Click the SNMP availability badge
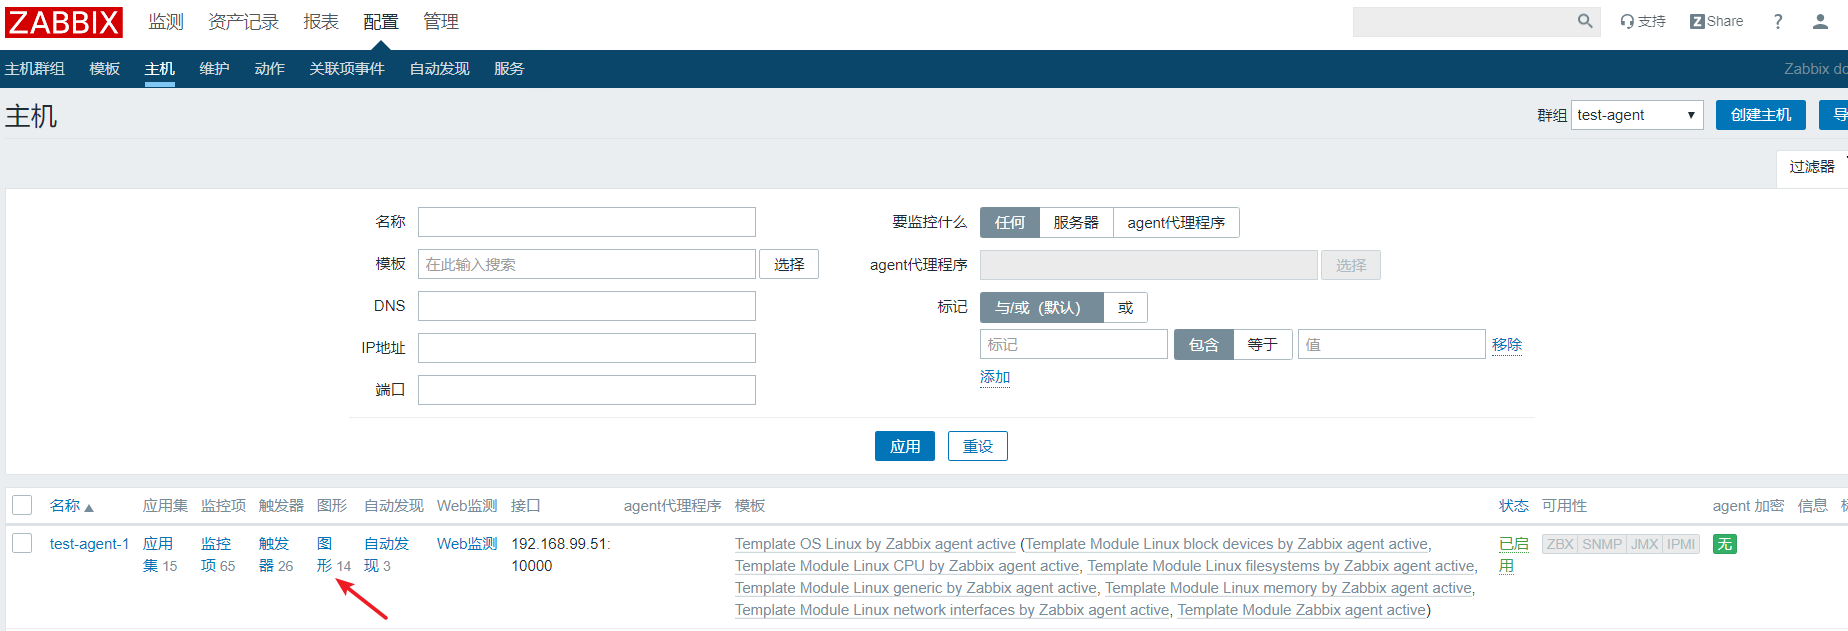The image size is (1848, 631). (1602, 544)
